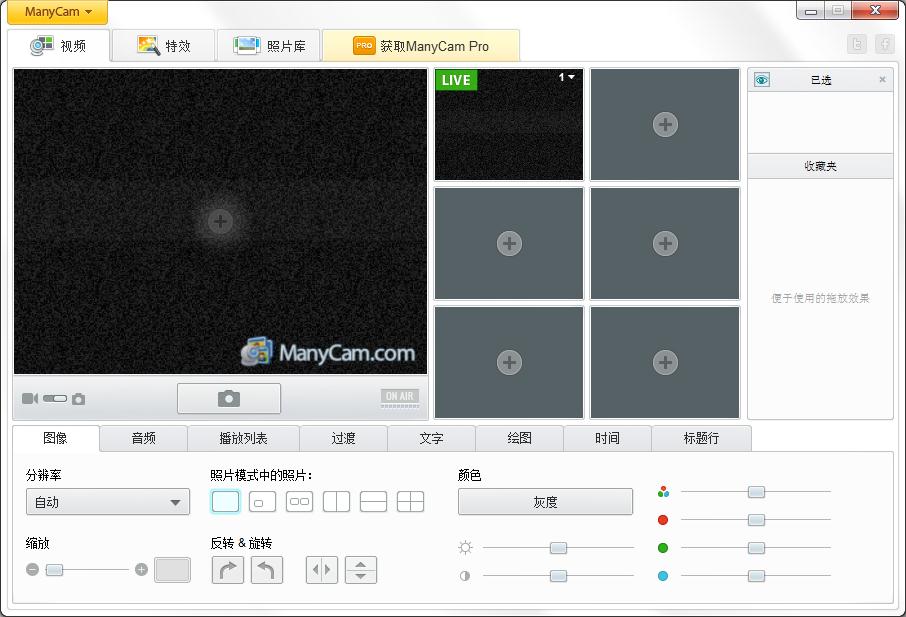Screen dimensions: 906x617
Task: Rotate the image clockwise
Action: 228,570
